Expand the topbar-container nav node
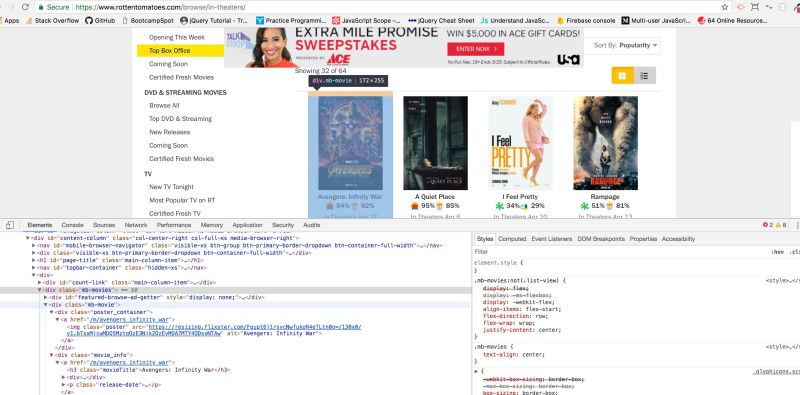Image resolution: width=800 pixels, height=395 pixels. (34, 267)
